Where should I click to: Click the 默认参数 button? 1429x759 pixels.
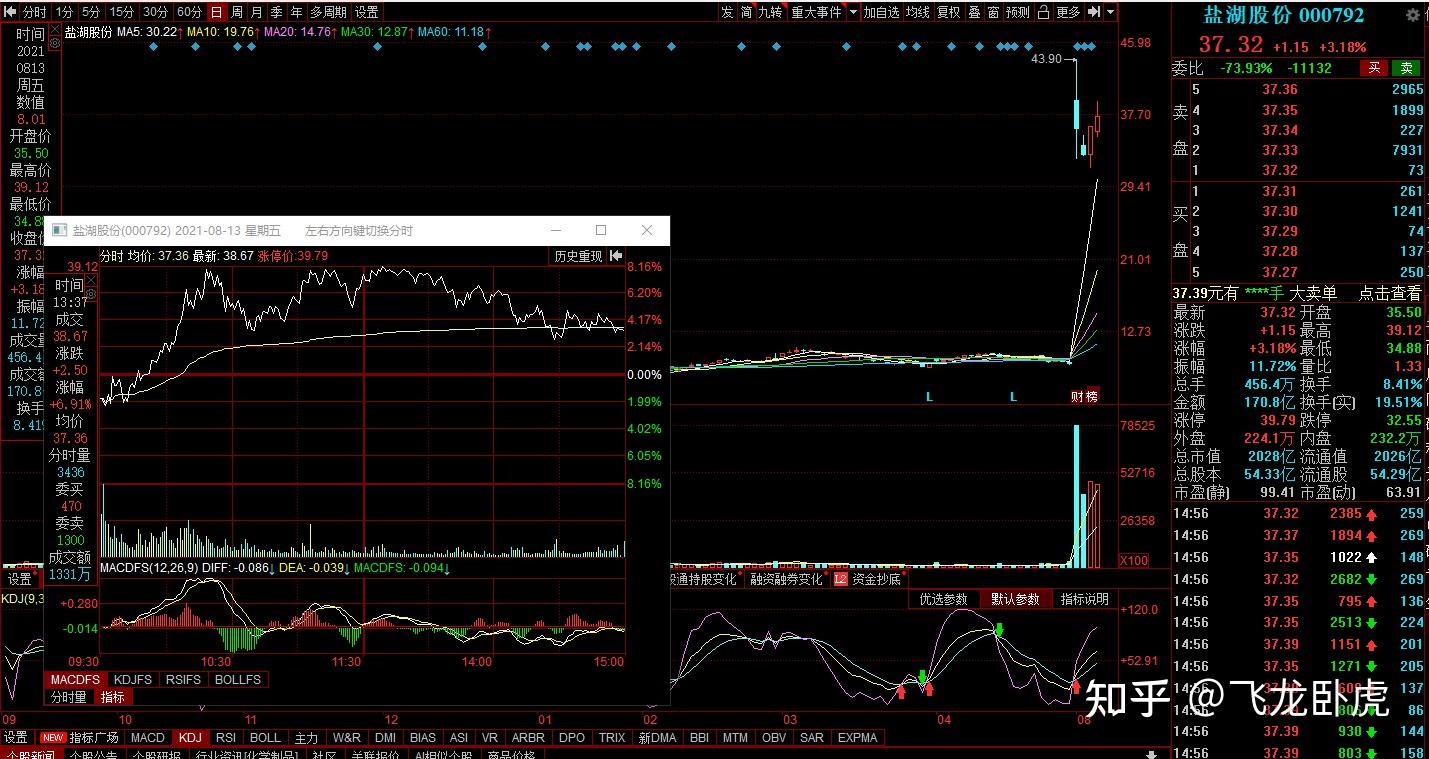[x=1015, y=599]
